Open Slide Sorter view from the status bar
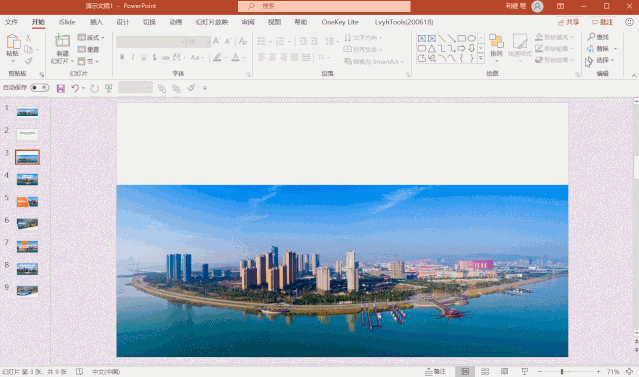 (x=485, y=371)
